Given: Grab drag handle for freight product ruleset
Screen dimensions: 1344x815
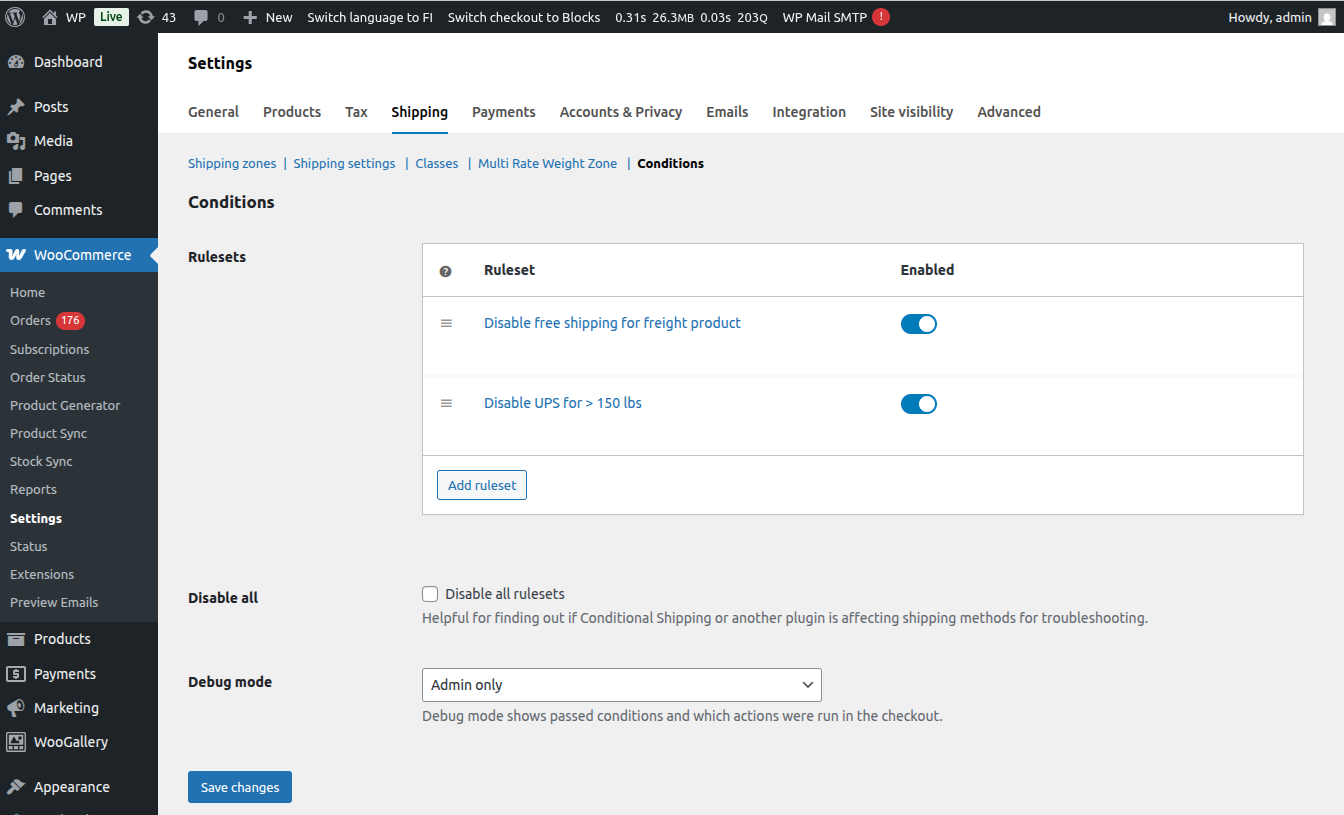Looking at the screenshot, I should coord(447,323).
